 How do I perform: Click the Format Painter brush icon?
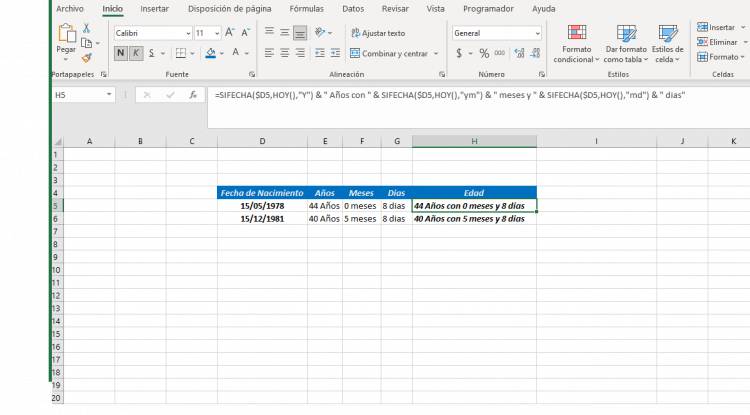coord(86,58)
